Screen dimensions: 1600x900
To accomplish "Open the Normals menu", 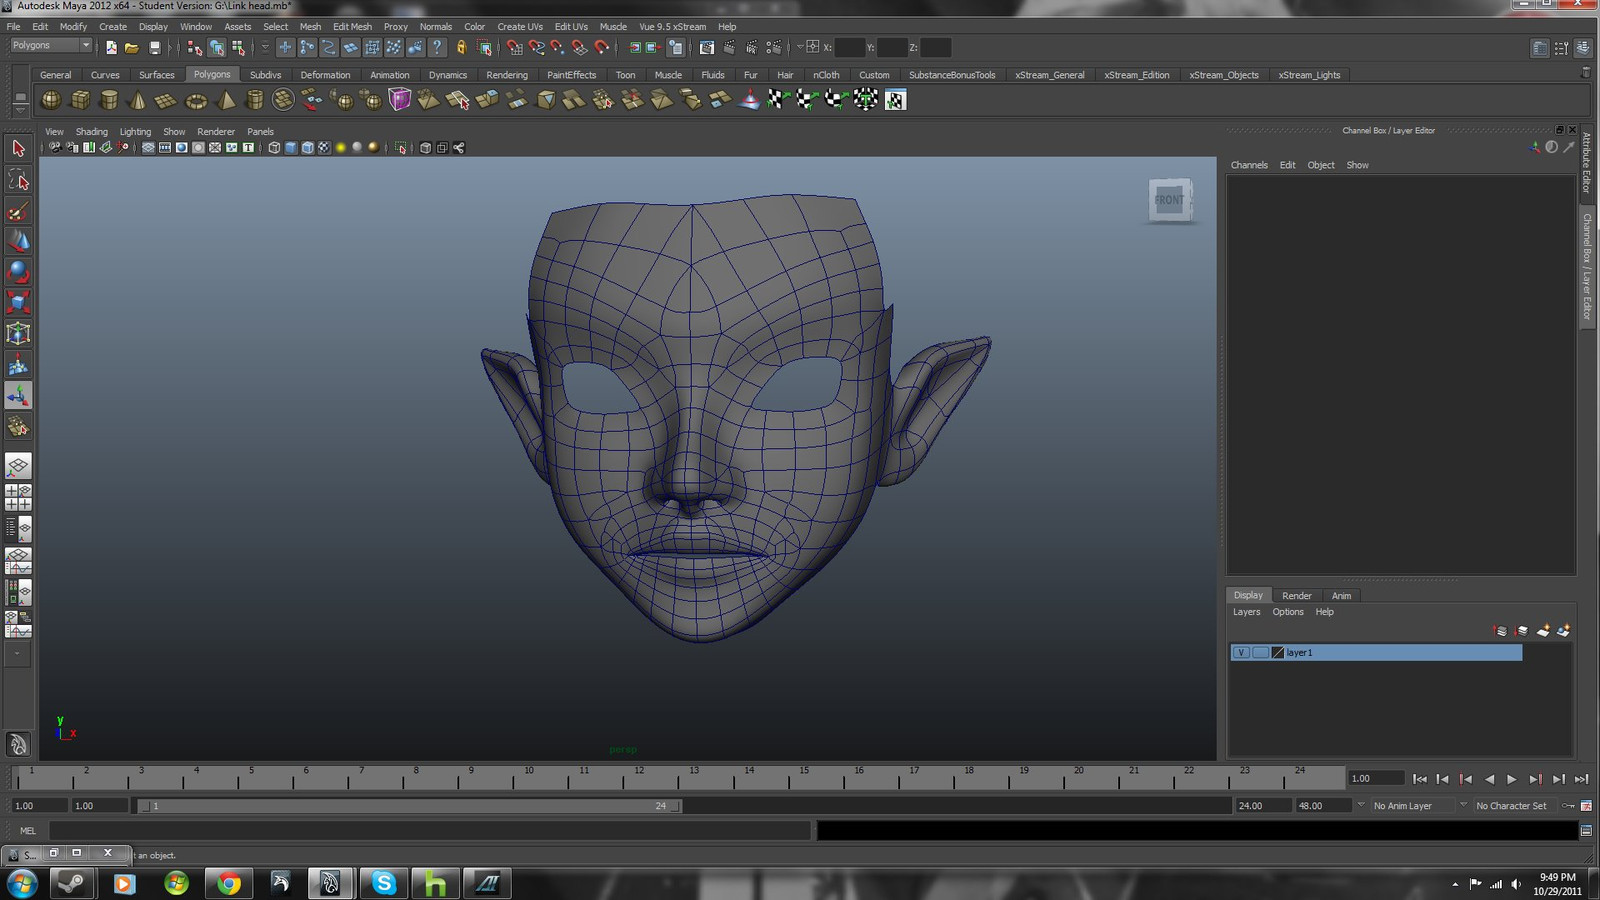I will pyautogui.click(x=435, y=27).
